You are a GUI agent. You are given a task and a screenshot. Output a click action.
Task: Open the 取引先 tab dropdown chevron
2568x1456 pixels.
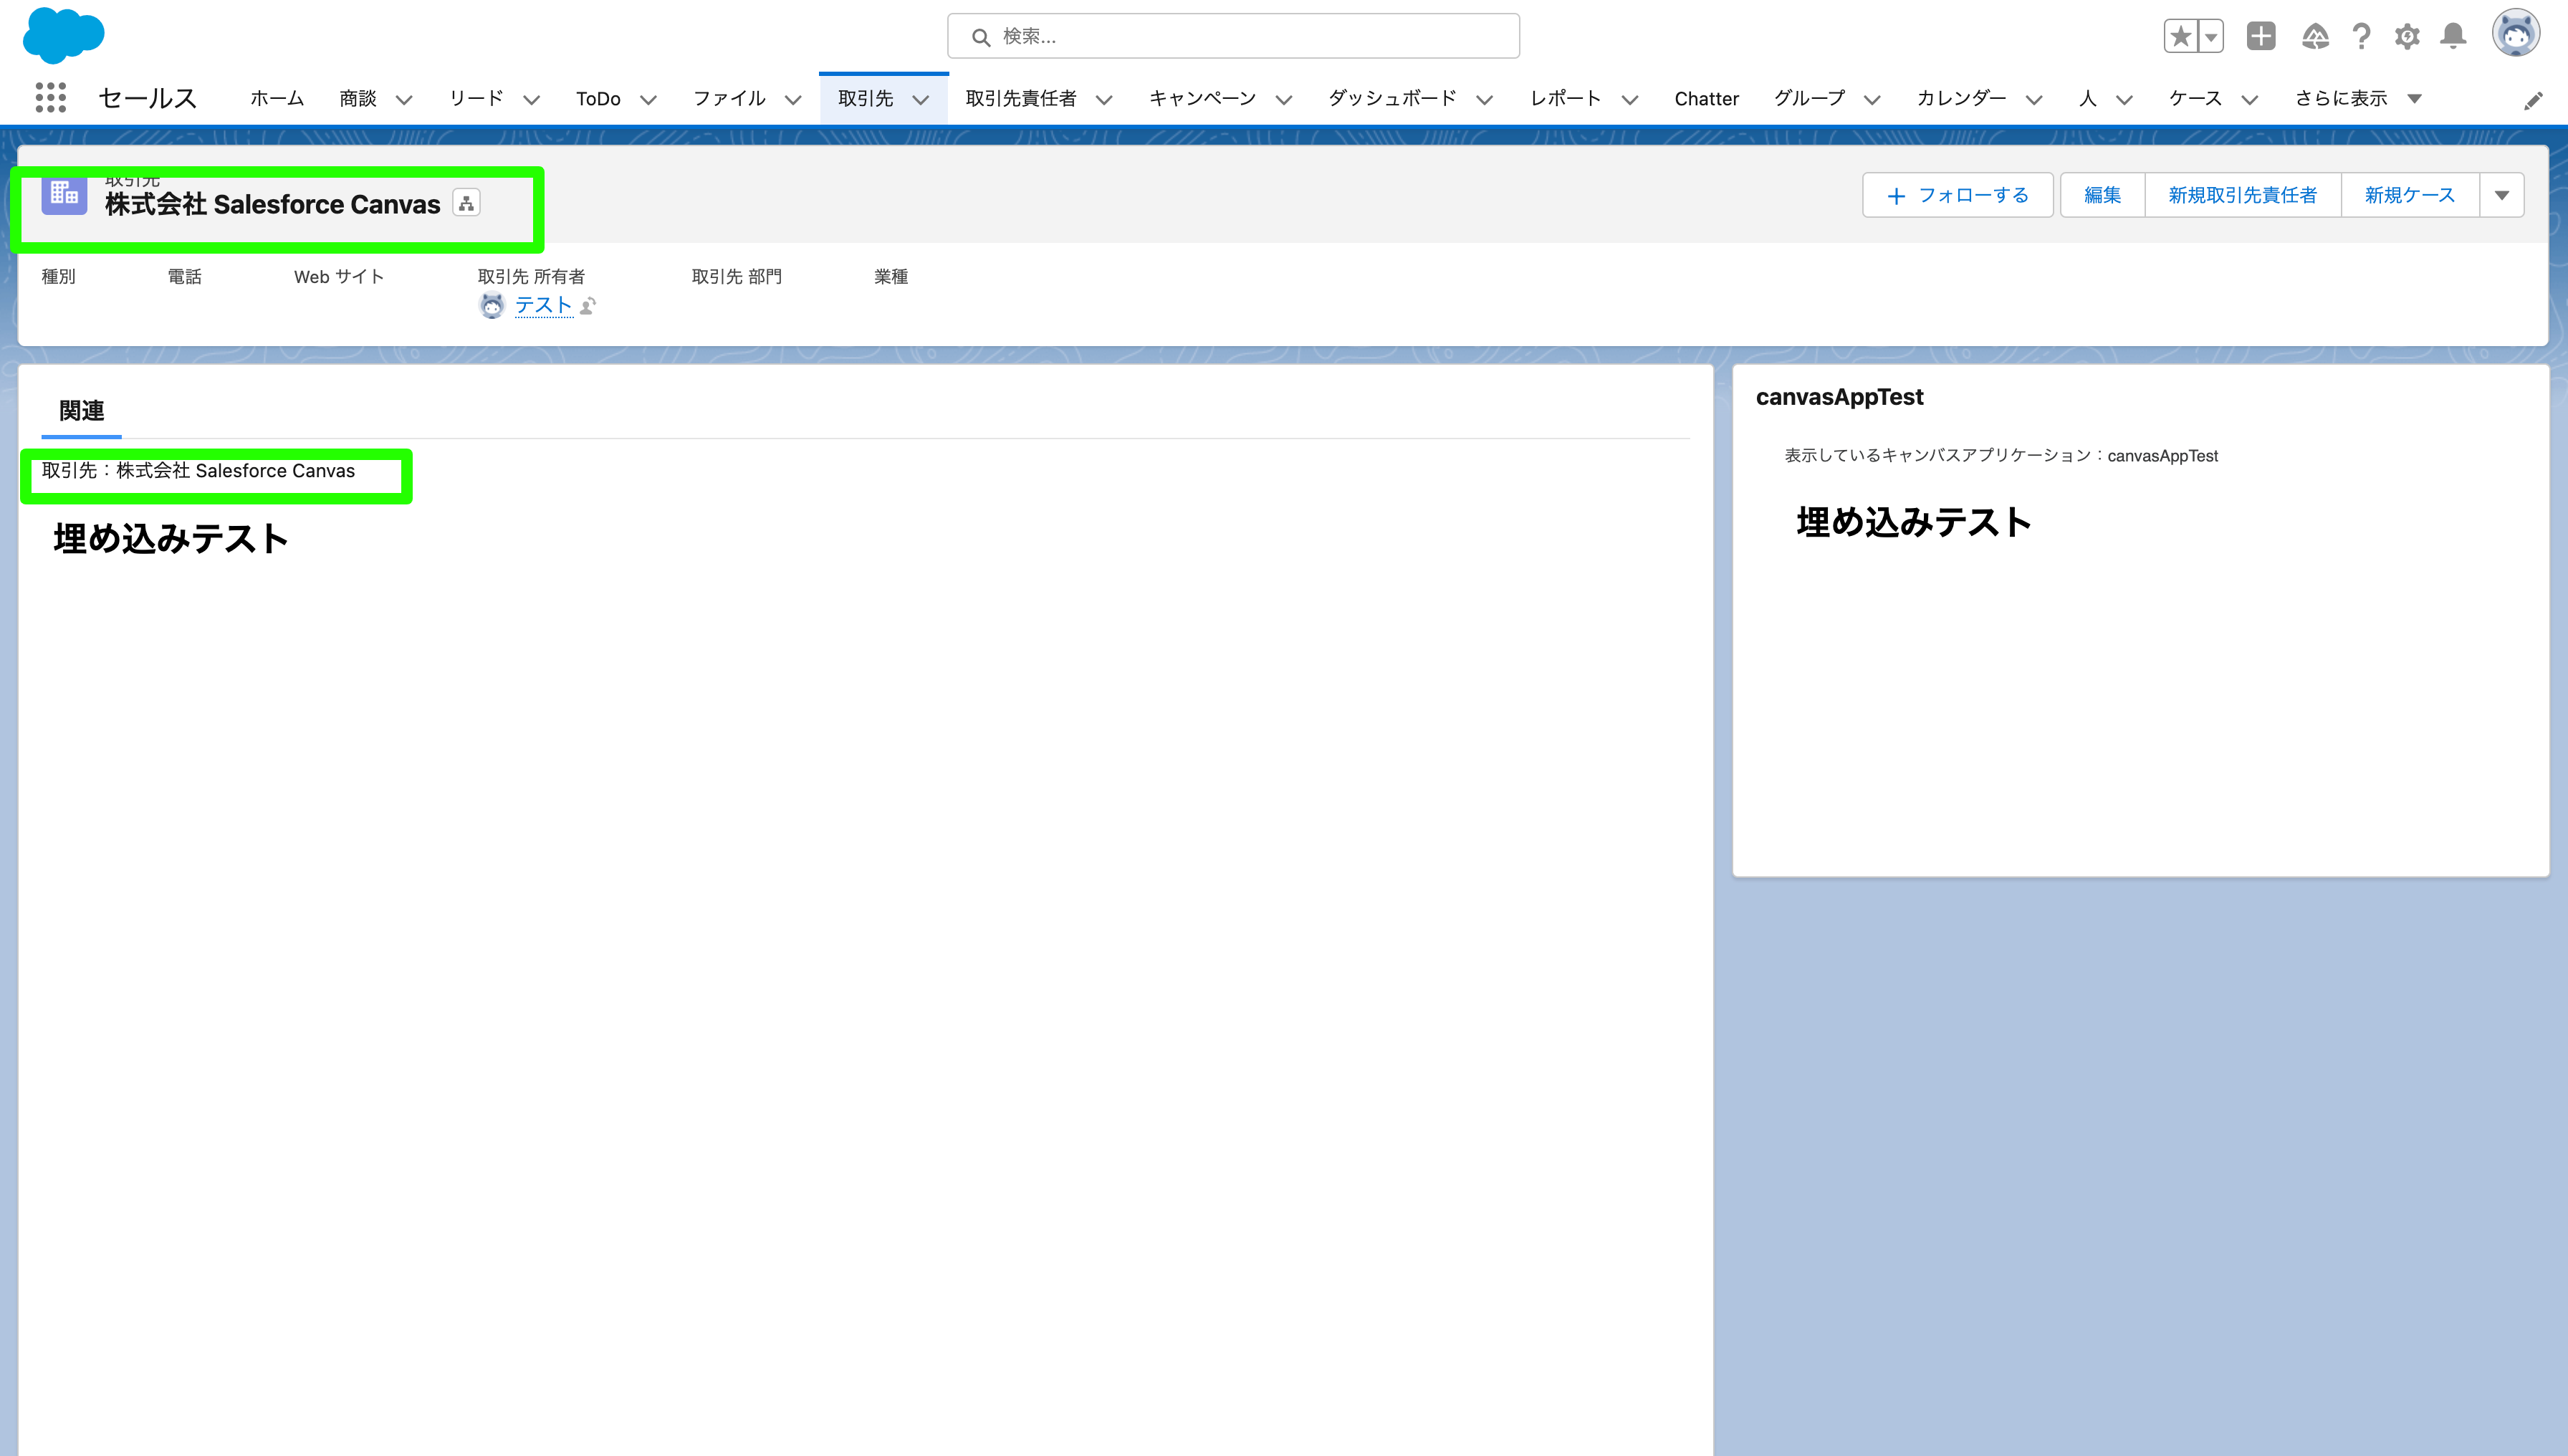tap(921, 99)
